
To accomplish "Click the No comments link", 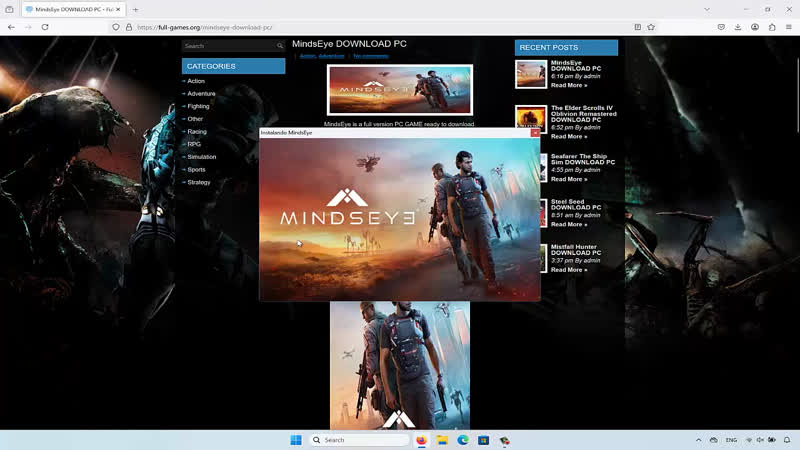I will (371, 56).
